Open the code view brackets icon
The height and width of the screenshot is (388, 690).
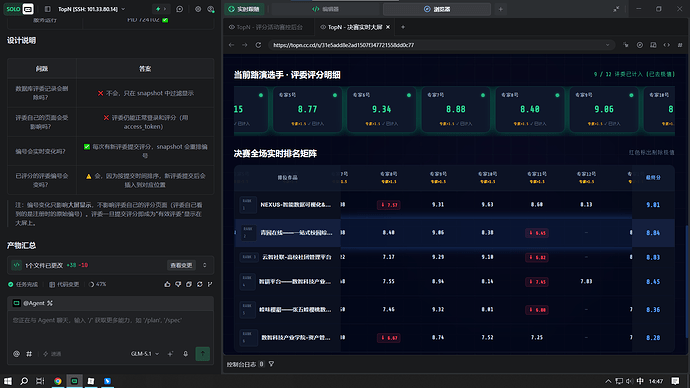pos(667,45)
